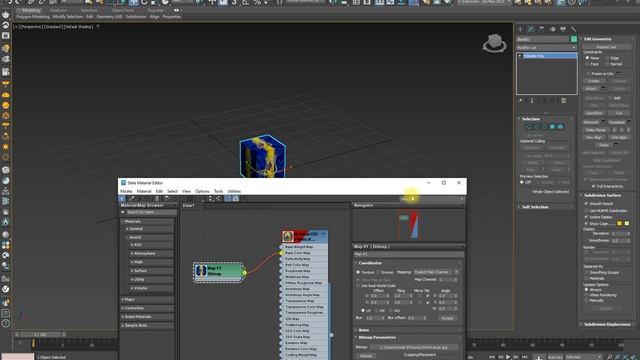Click Configure Modifier Sets icon
The height and width of the screenshot is (360, 640).
(564, 101)
